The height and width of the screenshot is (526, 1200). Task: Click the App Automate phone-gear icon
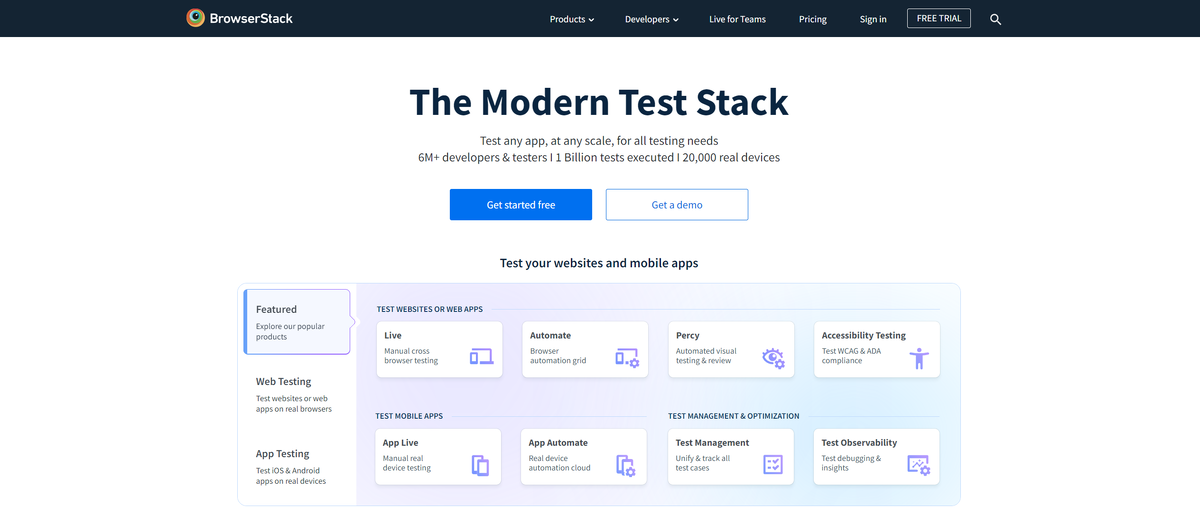[x=626, y=465]
